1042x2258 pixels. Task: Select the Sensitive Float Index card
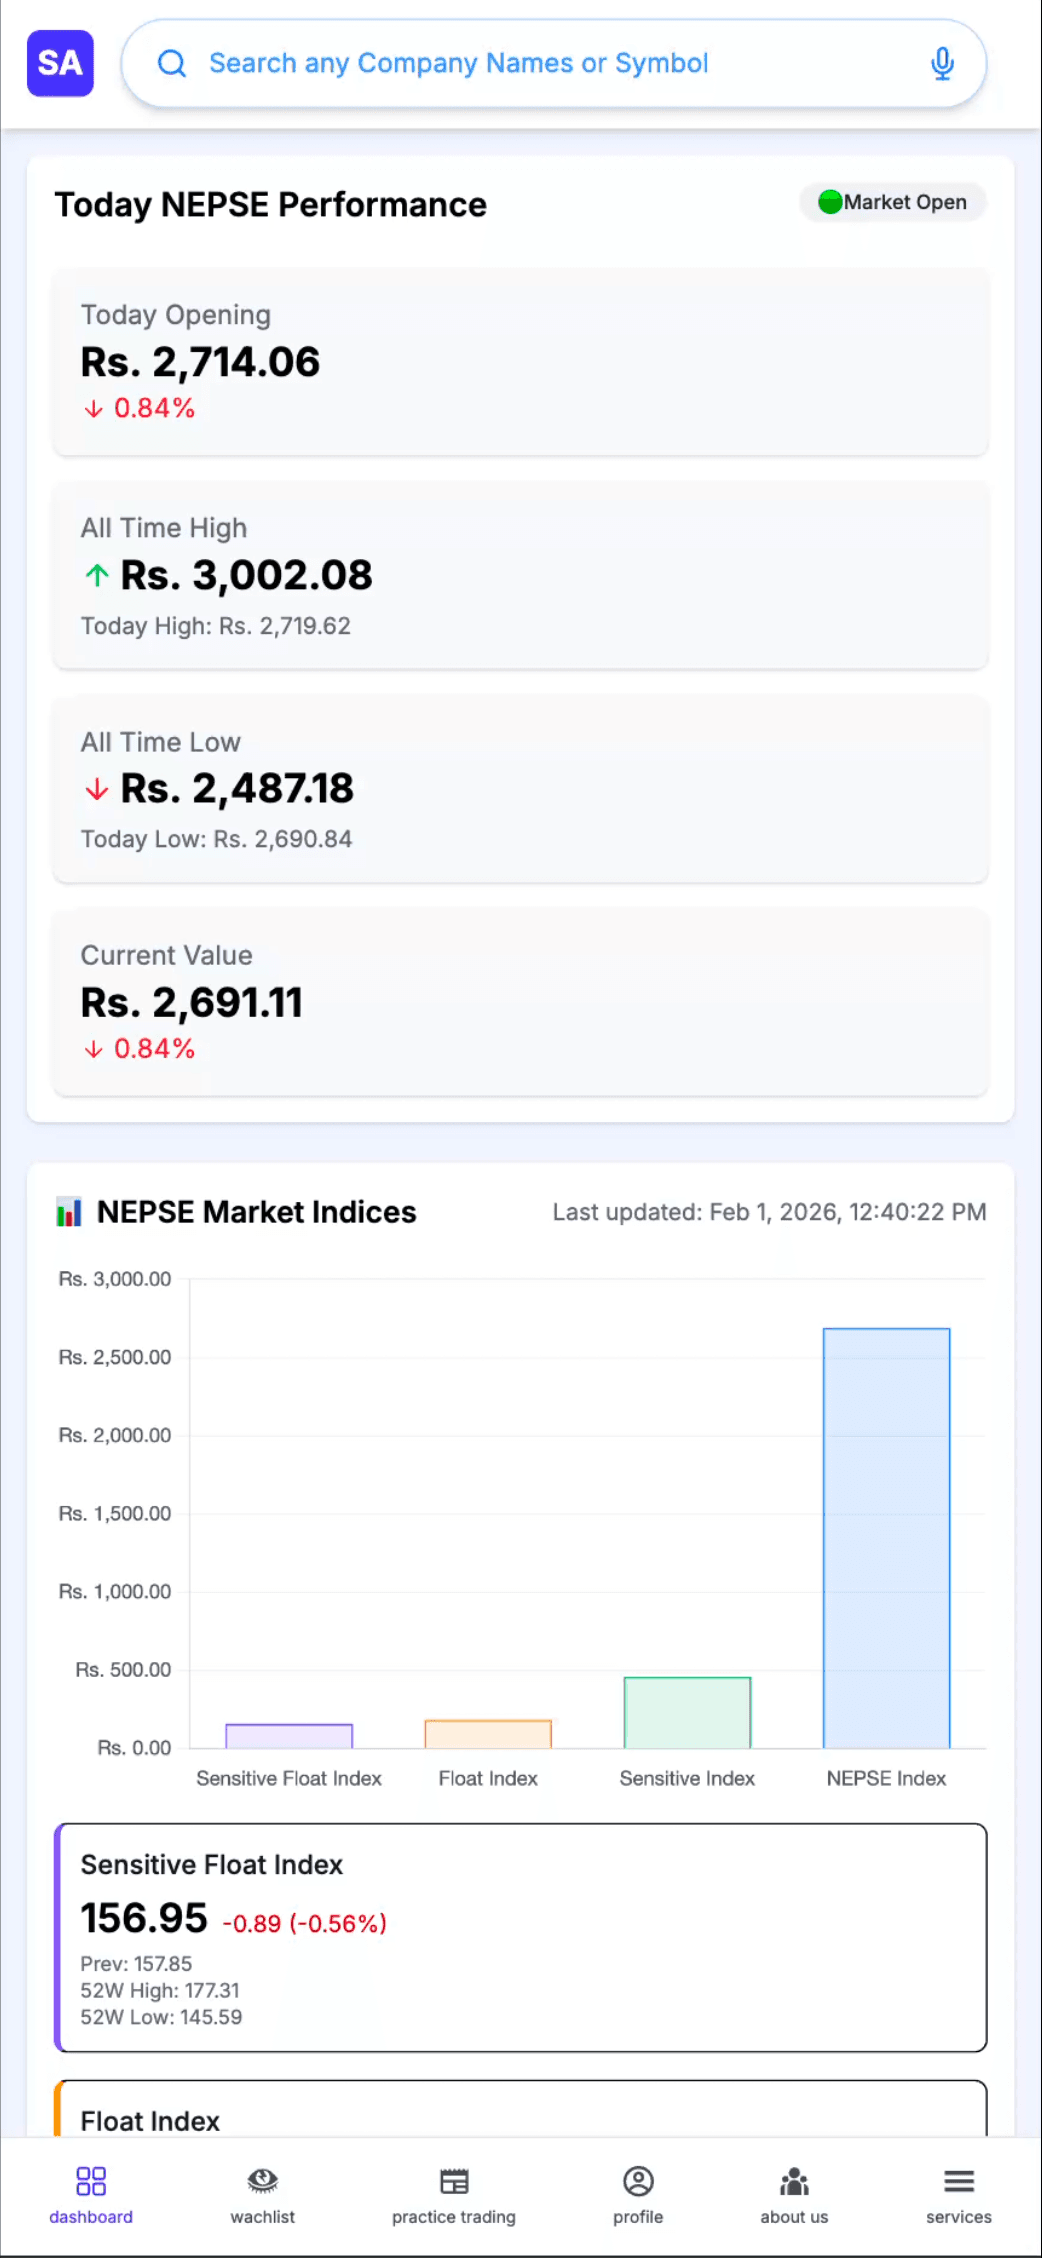point(520,1937)
